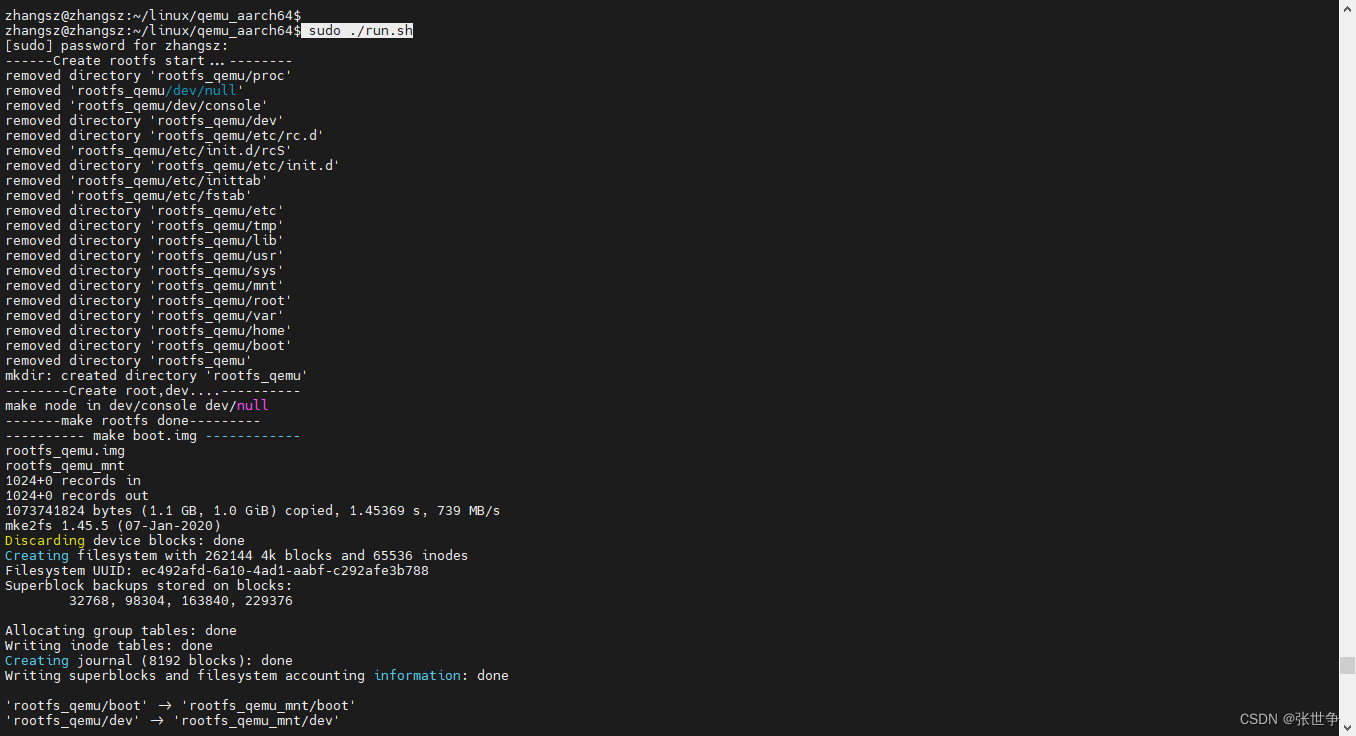Viewport: 1356px width, 736px height.
Task: Click the 'rootfs_qemu/boot' -> 'rootfs_qemu_mnt/boot' line
Action: (x=181, y=706)
